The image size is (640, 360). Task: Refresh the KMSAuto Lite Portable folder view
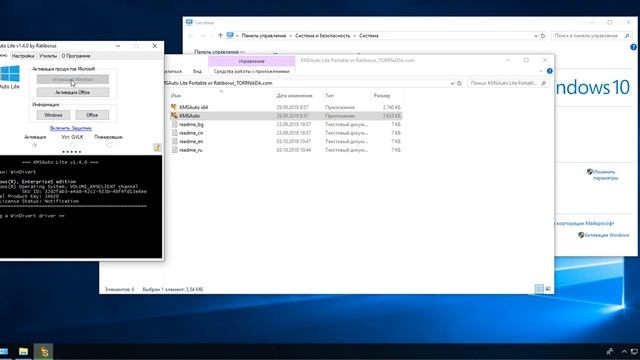point(460,83)
